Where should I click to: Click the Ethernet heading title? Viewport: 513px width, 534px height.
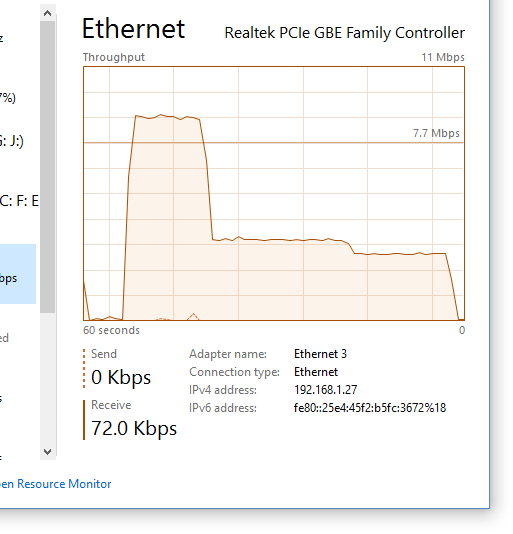(x=134, y=29)
